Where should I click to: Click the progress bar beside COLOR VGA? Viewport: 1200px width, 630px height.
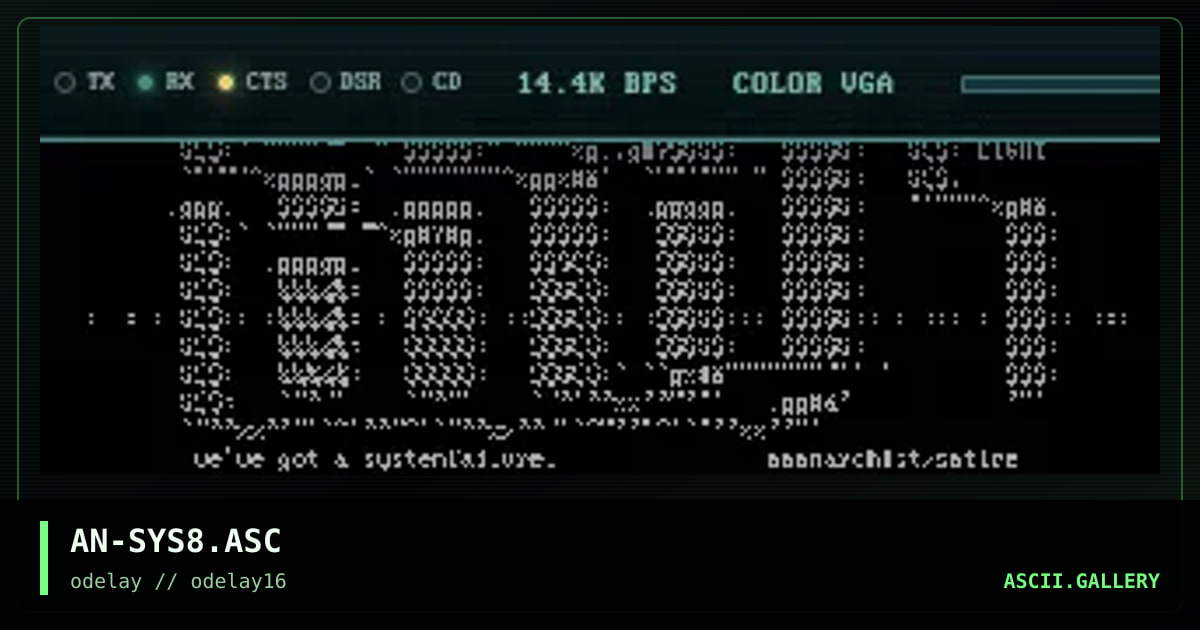tap(1060, 84)
